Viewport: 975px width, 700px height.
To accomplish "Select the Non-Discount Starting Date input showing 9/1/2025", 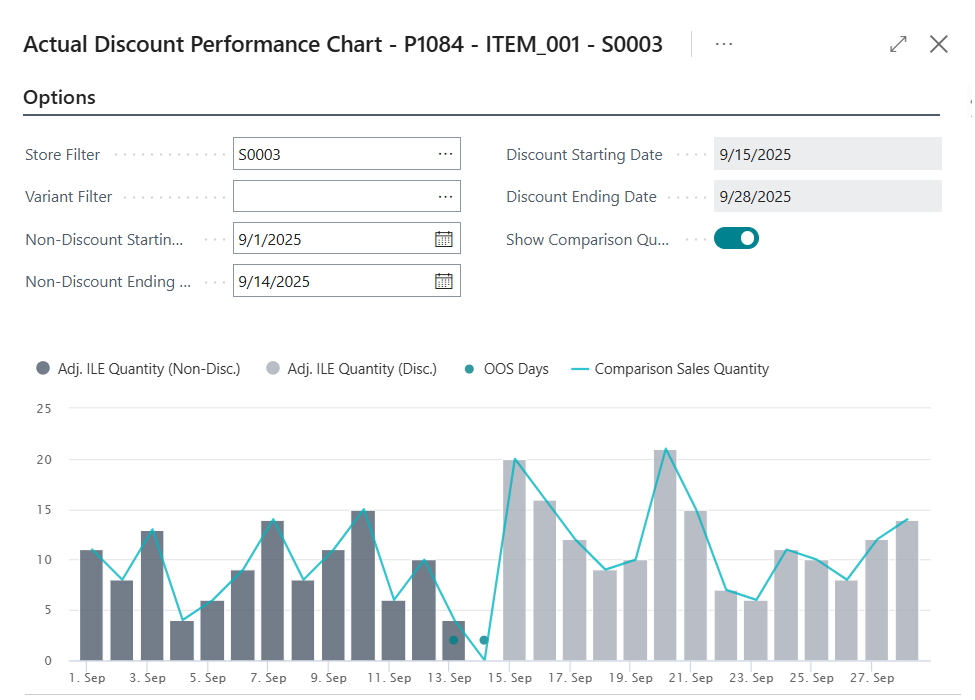I will [x=330, y=239].
